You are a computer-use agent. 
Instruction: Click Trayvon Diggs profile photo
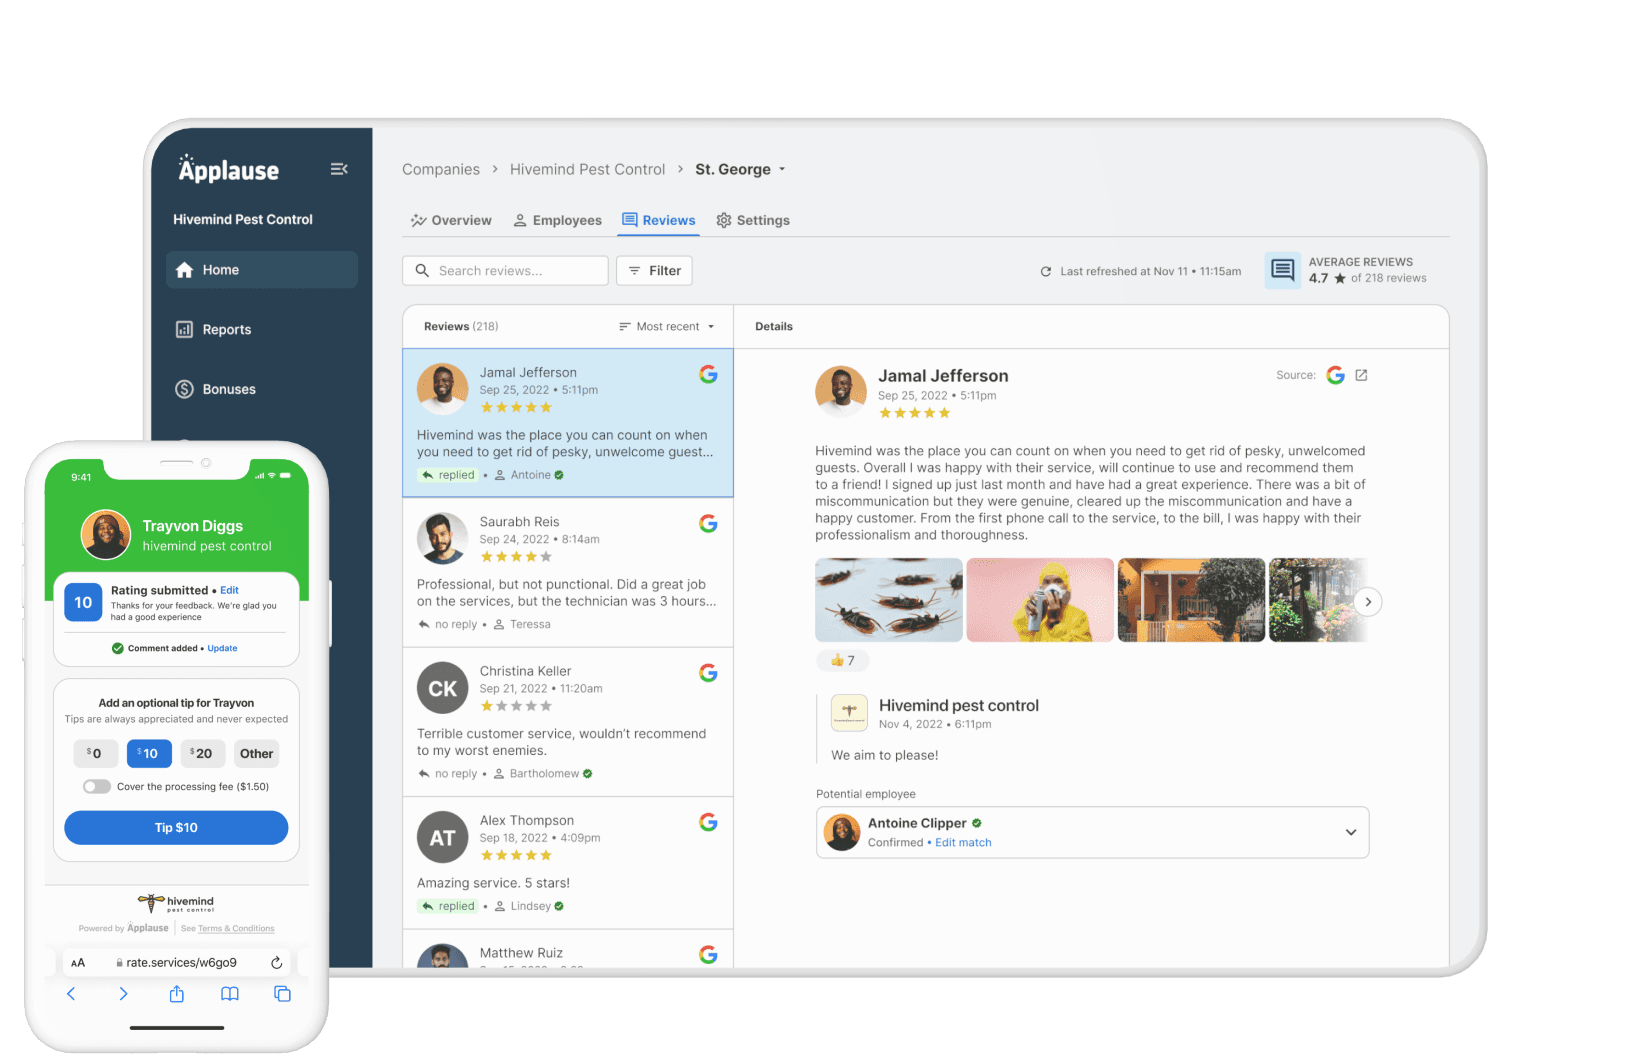point(106,535)
